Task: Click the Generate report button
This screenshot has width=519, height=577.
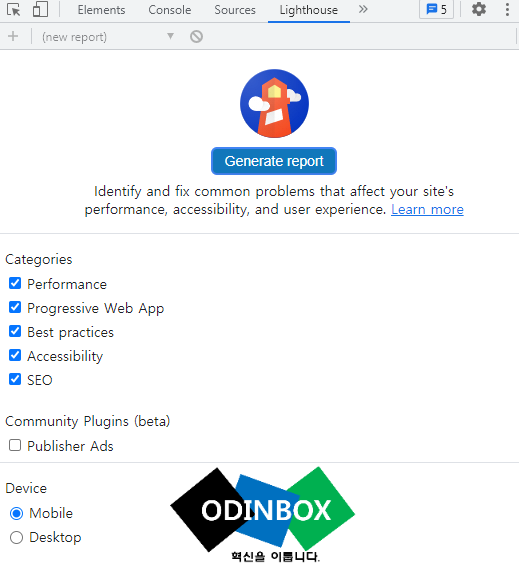Action: (x=274, y=161)
